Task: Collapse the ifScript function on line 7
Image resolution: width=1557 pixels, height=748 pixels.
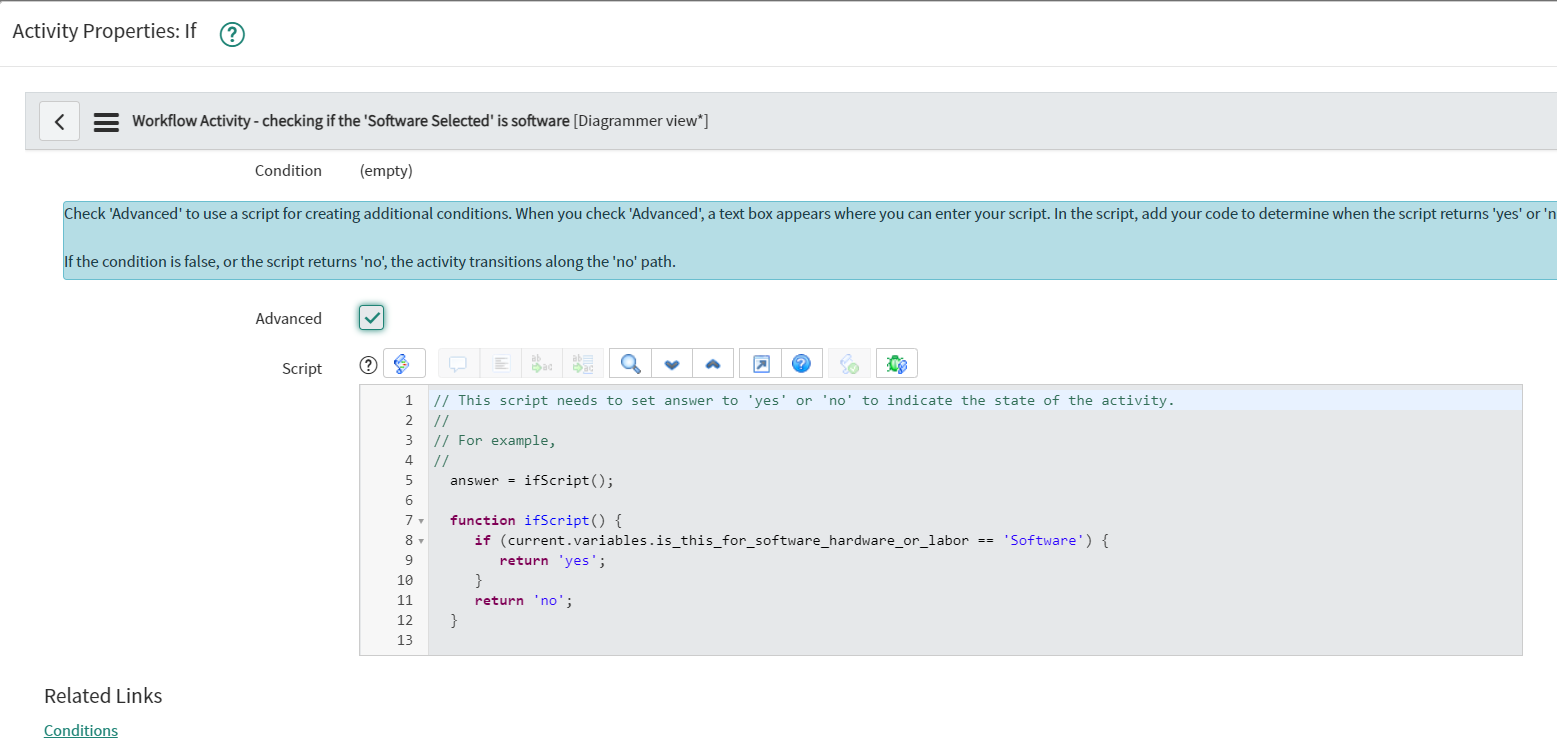Action: tap(419, 520)
